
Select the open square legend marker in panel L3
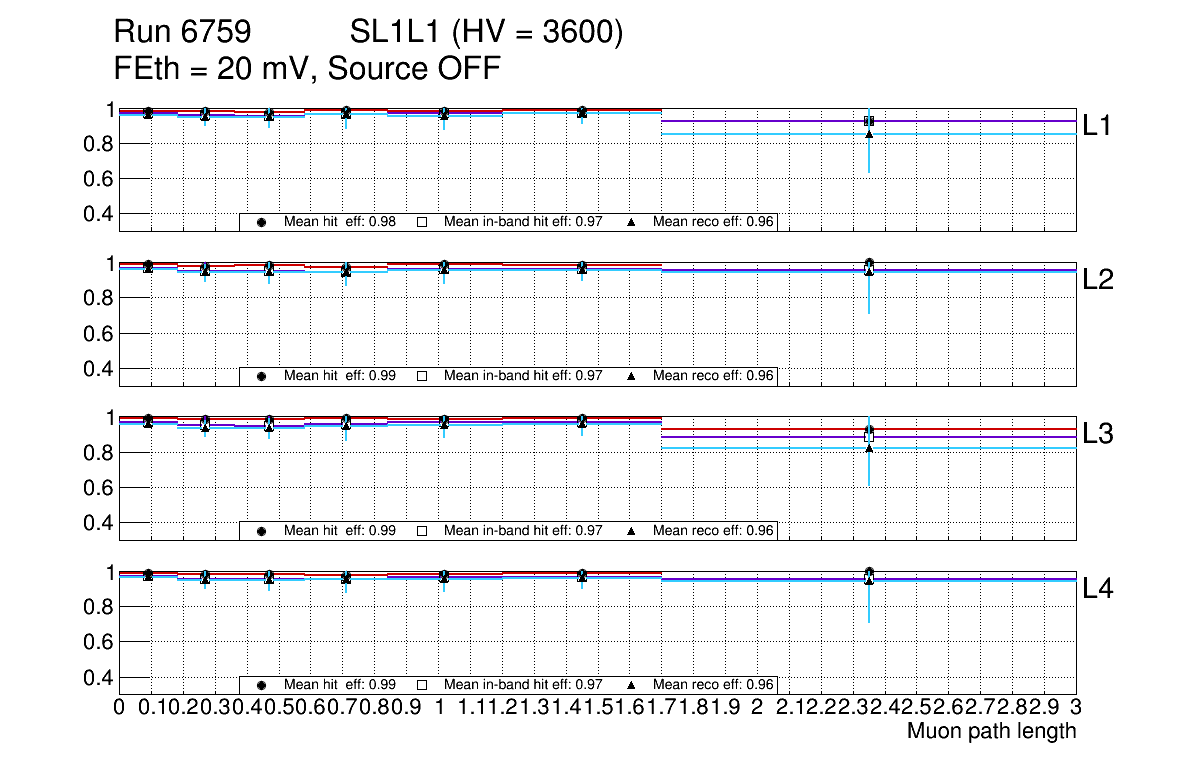tap(421, 531)
